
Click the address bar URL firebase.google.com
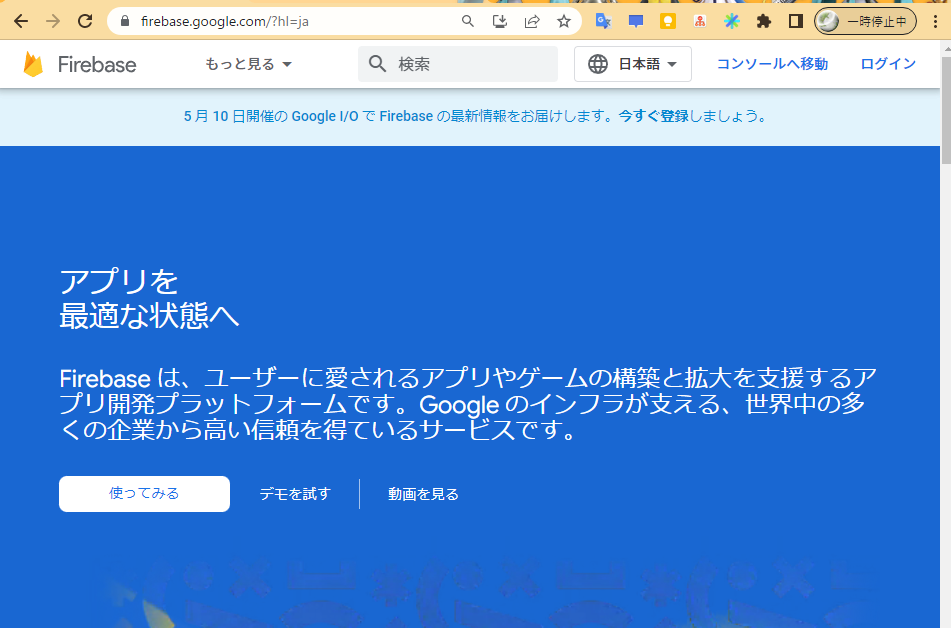(225, 21)
